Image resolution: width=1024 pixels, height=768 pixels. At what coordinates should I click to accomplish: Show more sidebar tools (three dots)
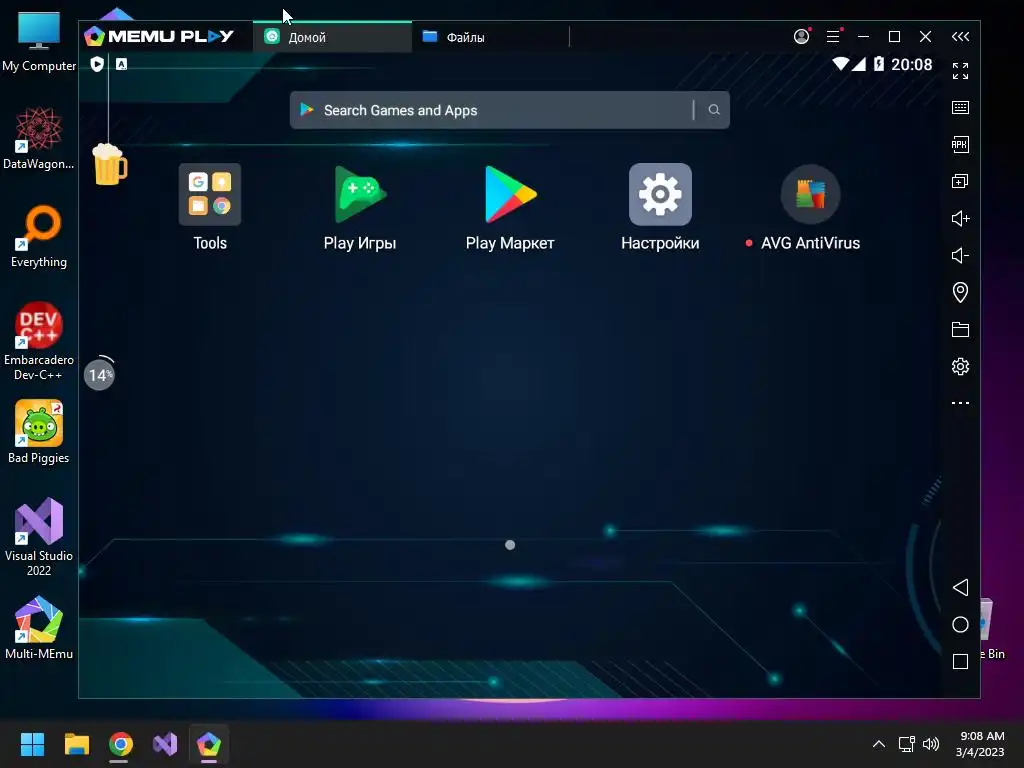click(x=960, y=403)
